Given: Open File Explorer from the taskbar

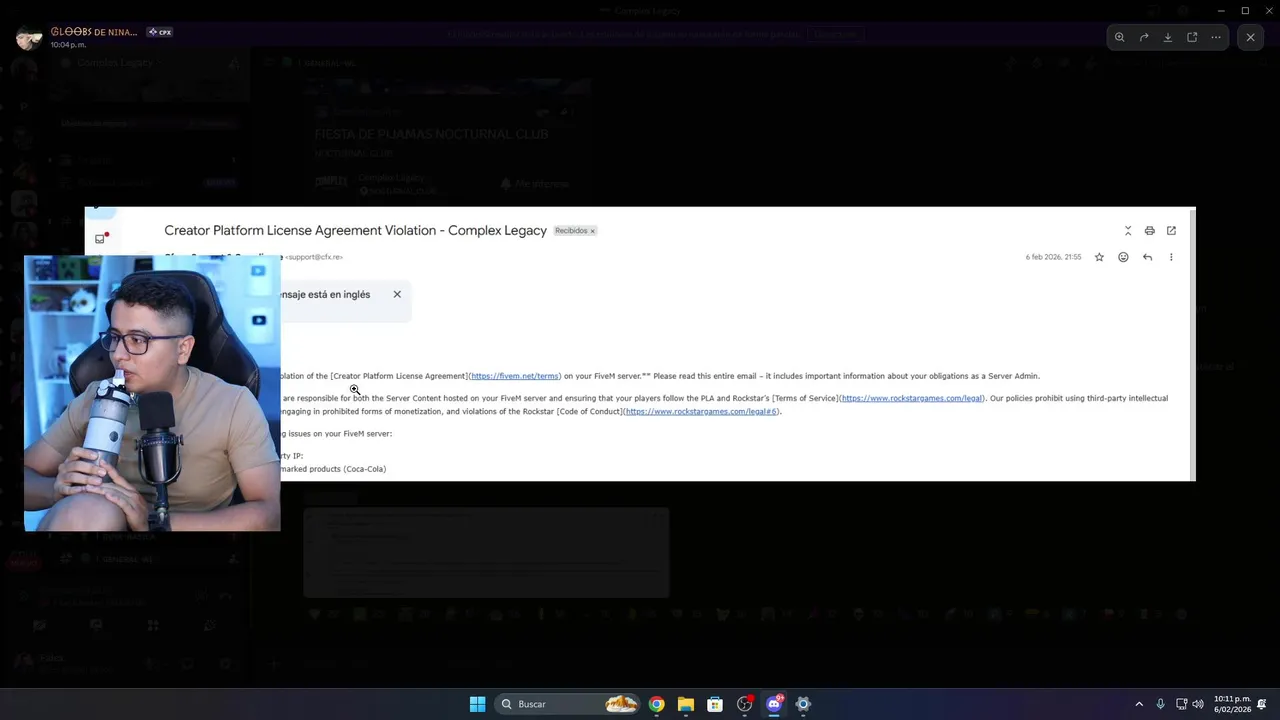Looking at the screenshot, I should tap(685, 704).
